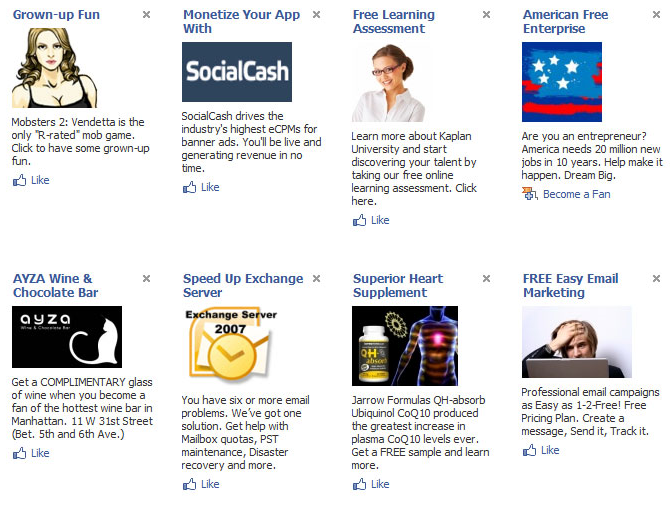Dismiss the Free Learning Assessment ad

[x=486, y=15]
